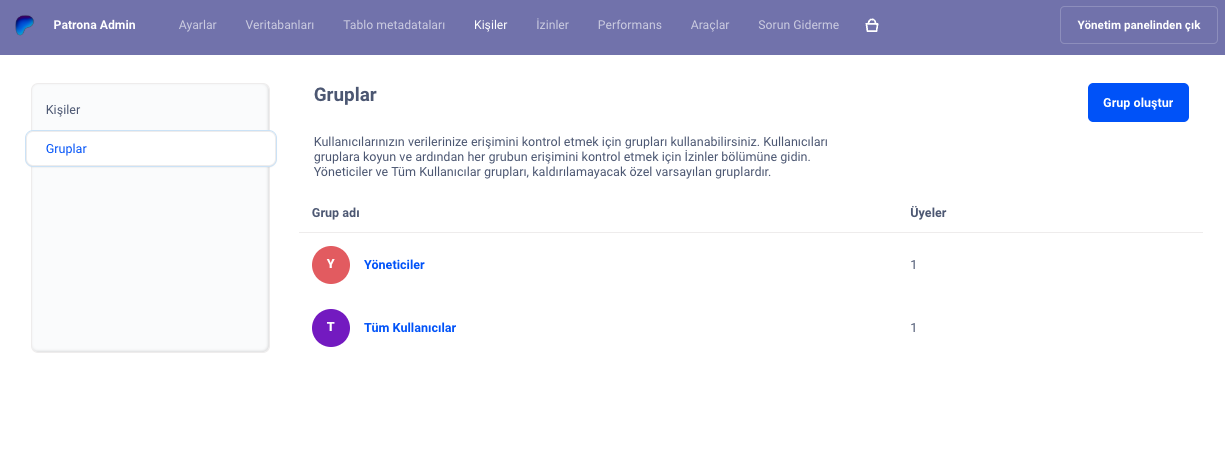Open the Performans page
Image resolution: width=1225 pixels, height=452 pixels.
coord(629,25)
